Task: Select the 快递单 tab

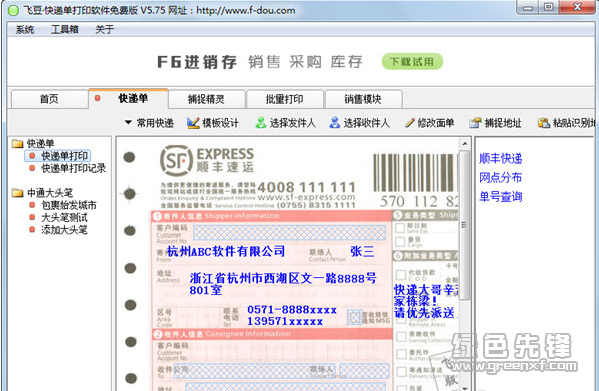Action: (128, 99)
